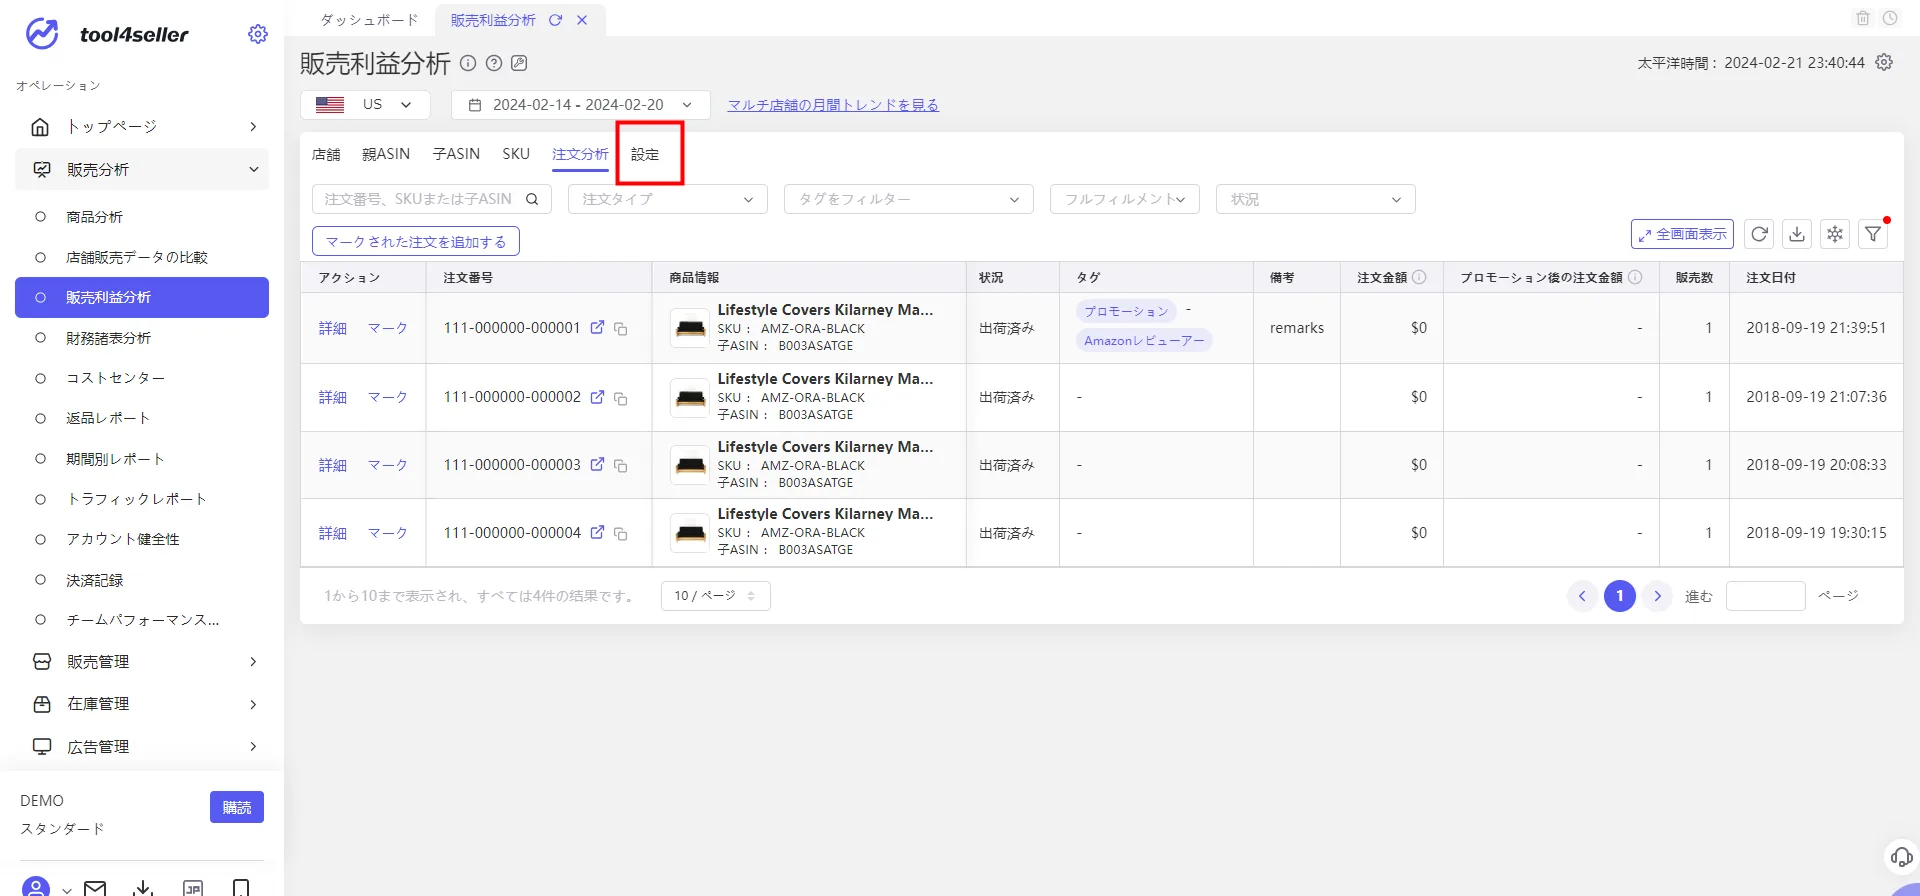Image resolution: width=1920 pixels, height=896 pixels.
Task: Open date range picker 2024-02-14 - 2024-02-20
Action: tap(580, 104)
